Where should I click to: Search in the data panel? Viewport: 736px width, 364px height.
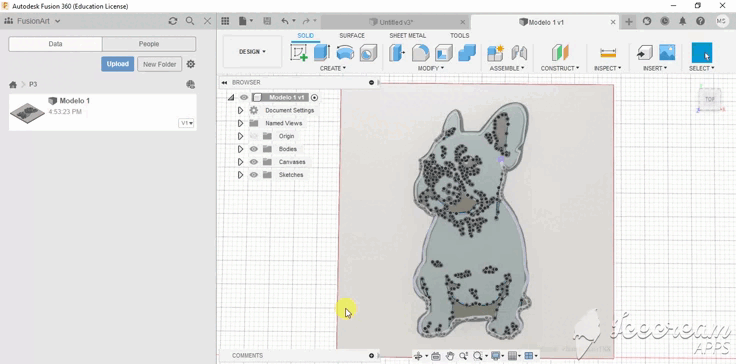point(190,21)
